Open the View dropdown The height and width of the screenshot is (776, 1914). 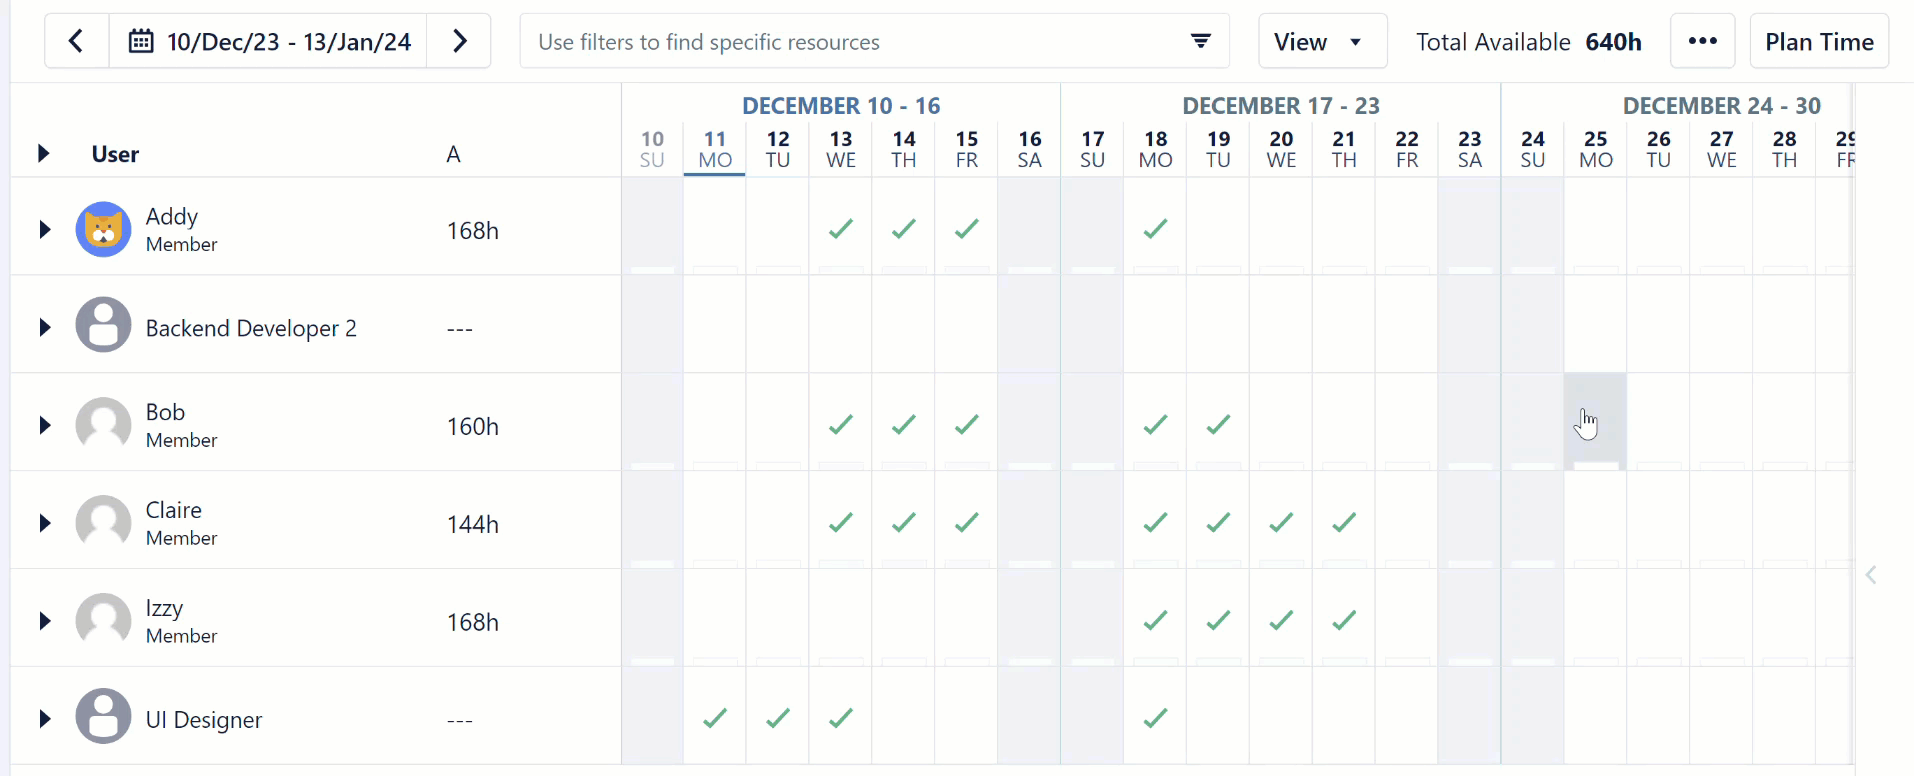click(x=1320, y=41)
